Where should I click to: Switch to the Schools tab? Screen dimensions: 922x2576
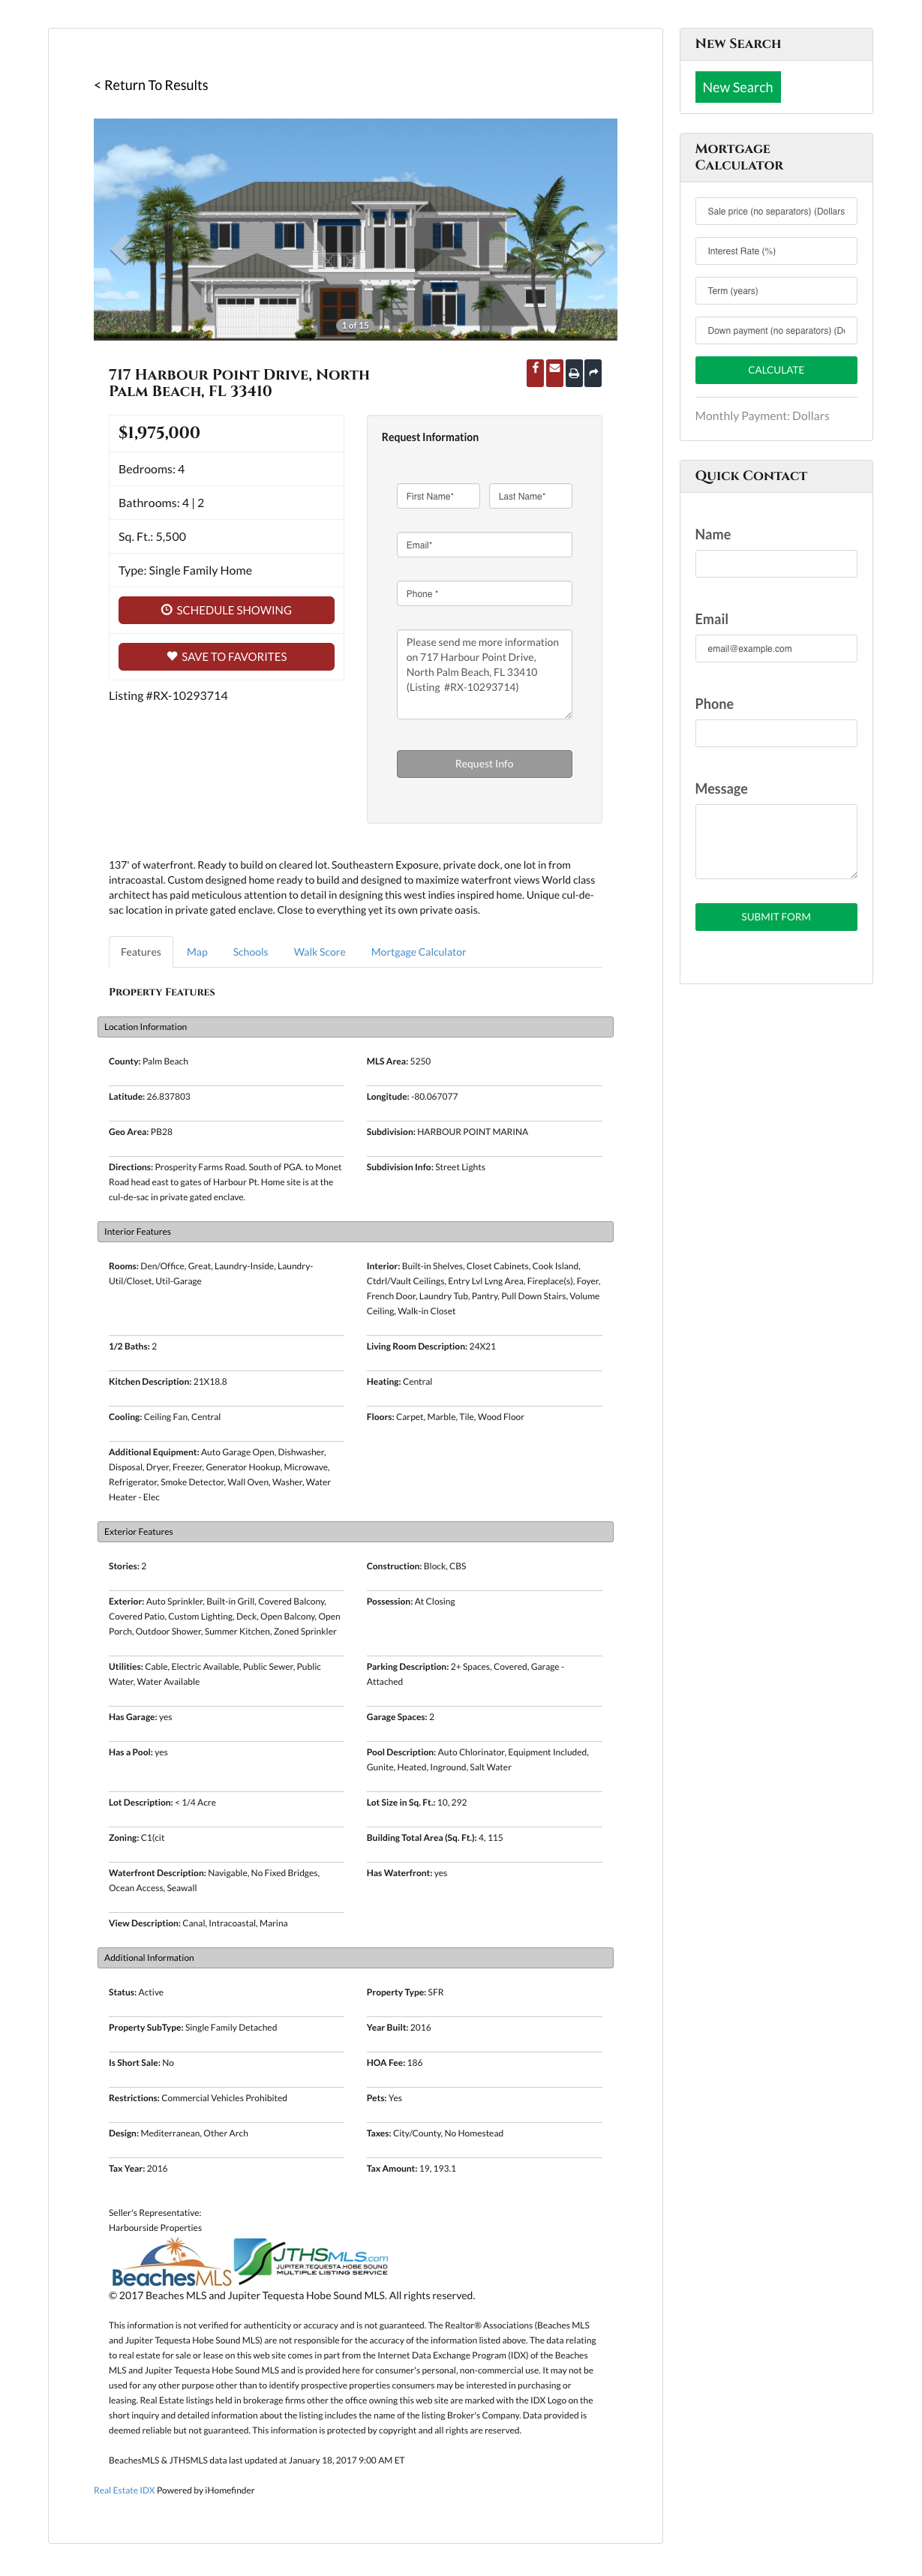[250, 952]
